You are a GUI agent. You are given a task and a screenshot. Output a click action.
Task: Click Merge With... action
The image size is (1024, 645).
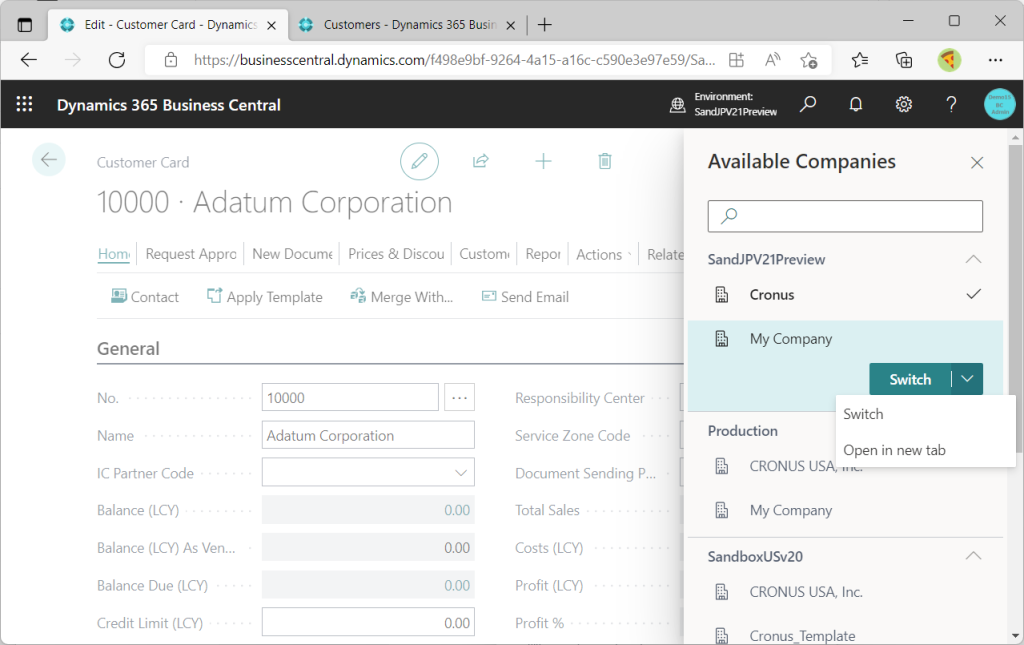(x=402, y=297)
